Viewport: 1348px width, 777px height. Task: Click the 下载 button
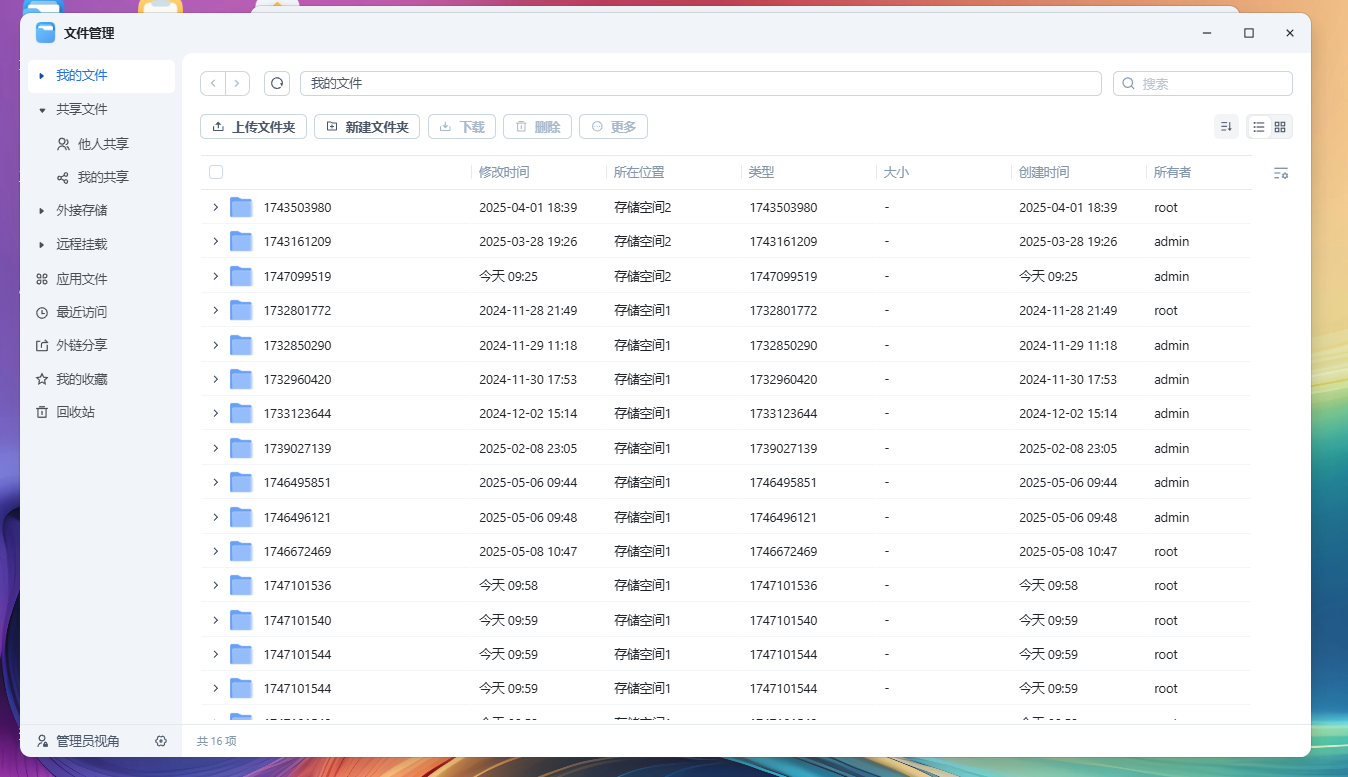tap(461, 127)
